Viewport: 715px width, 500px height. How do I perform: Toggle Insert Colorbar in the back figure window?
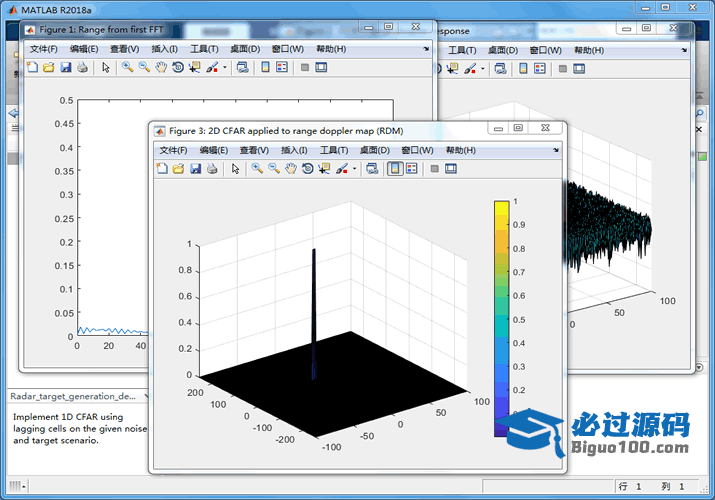point(523,69)
